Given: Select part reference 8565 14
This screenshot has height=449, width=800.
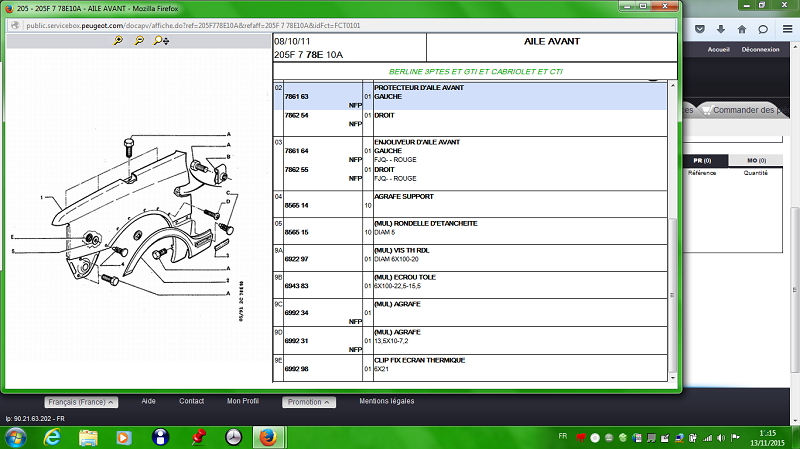Looking at the screenshot, I should [x=296, y=205].
